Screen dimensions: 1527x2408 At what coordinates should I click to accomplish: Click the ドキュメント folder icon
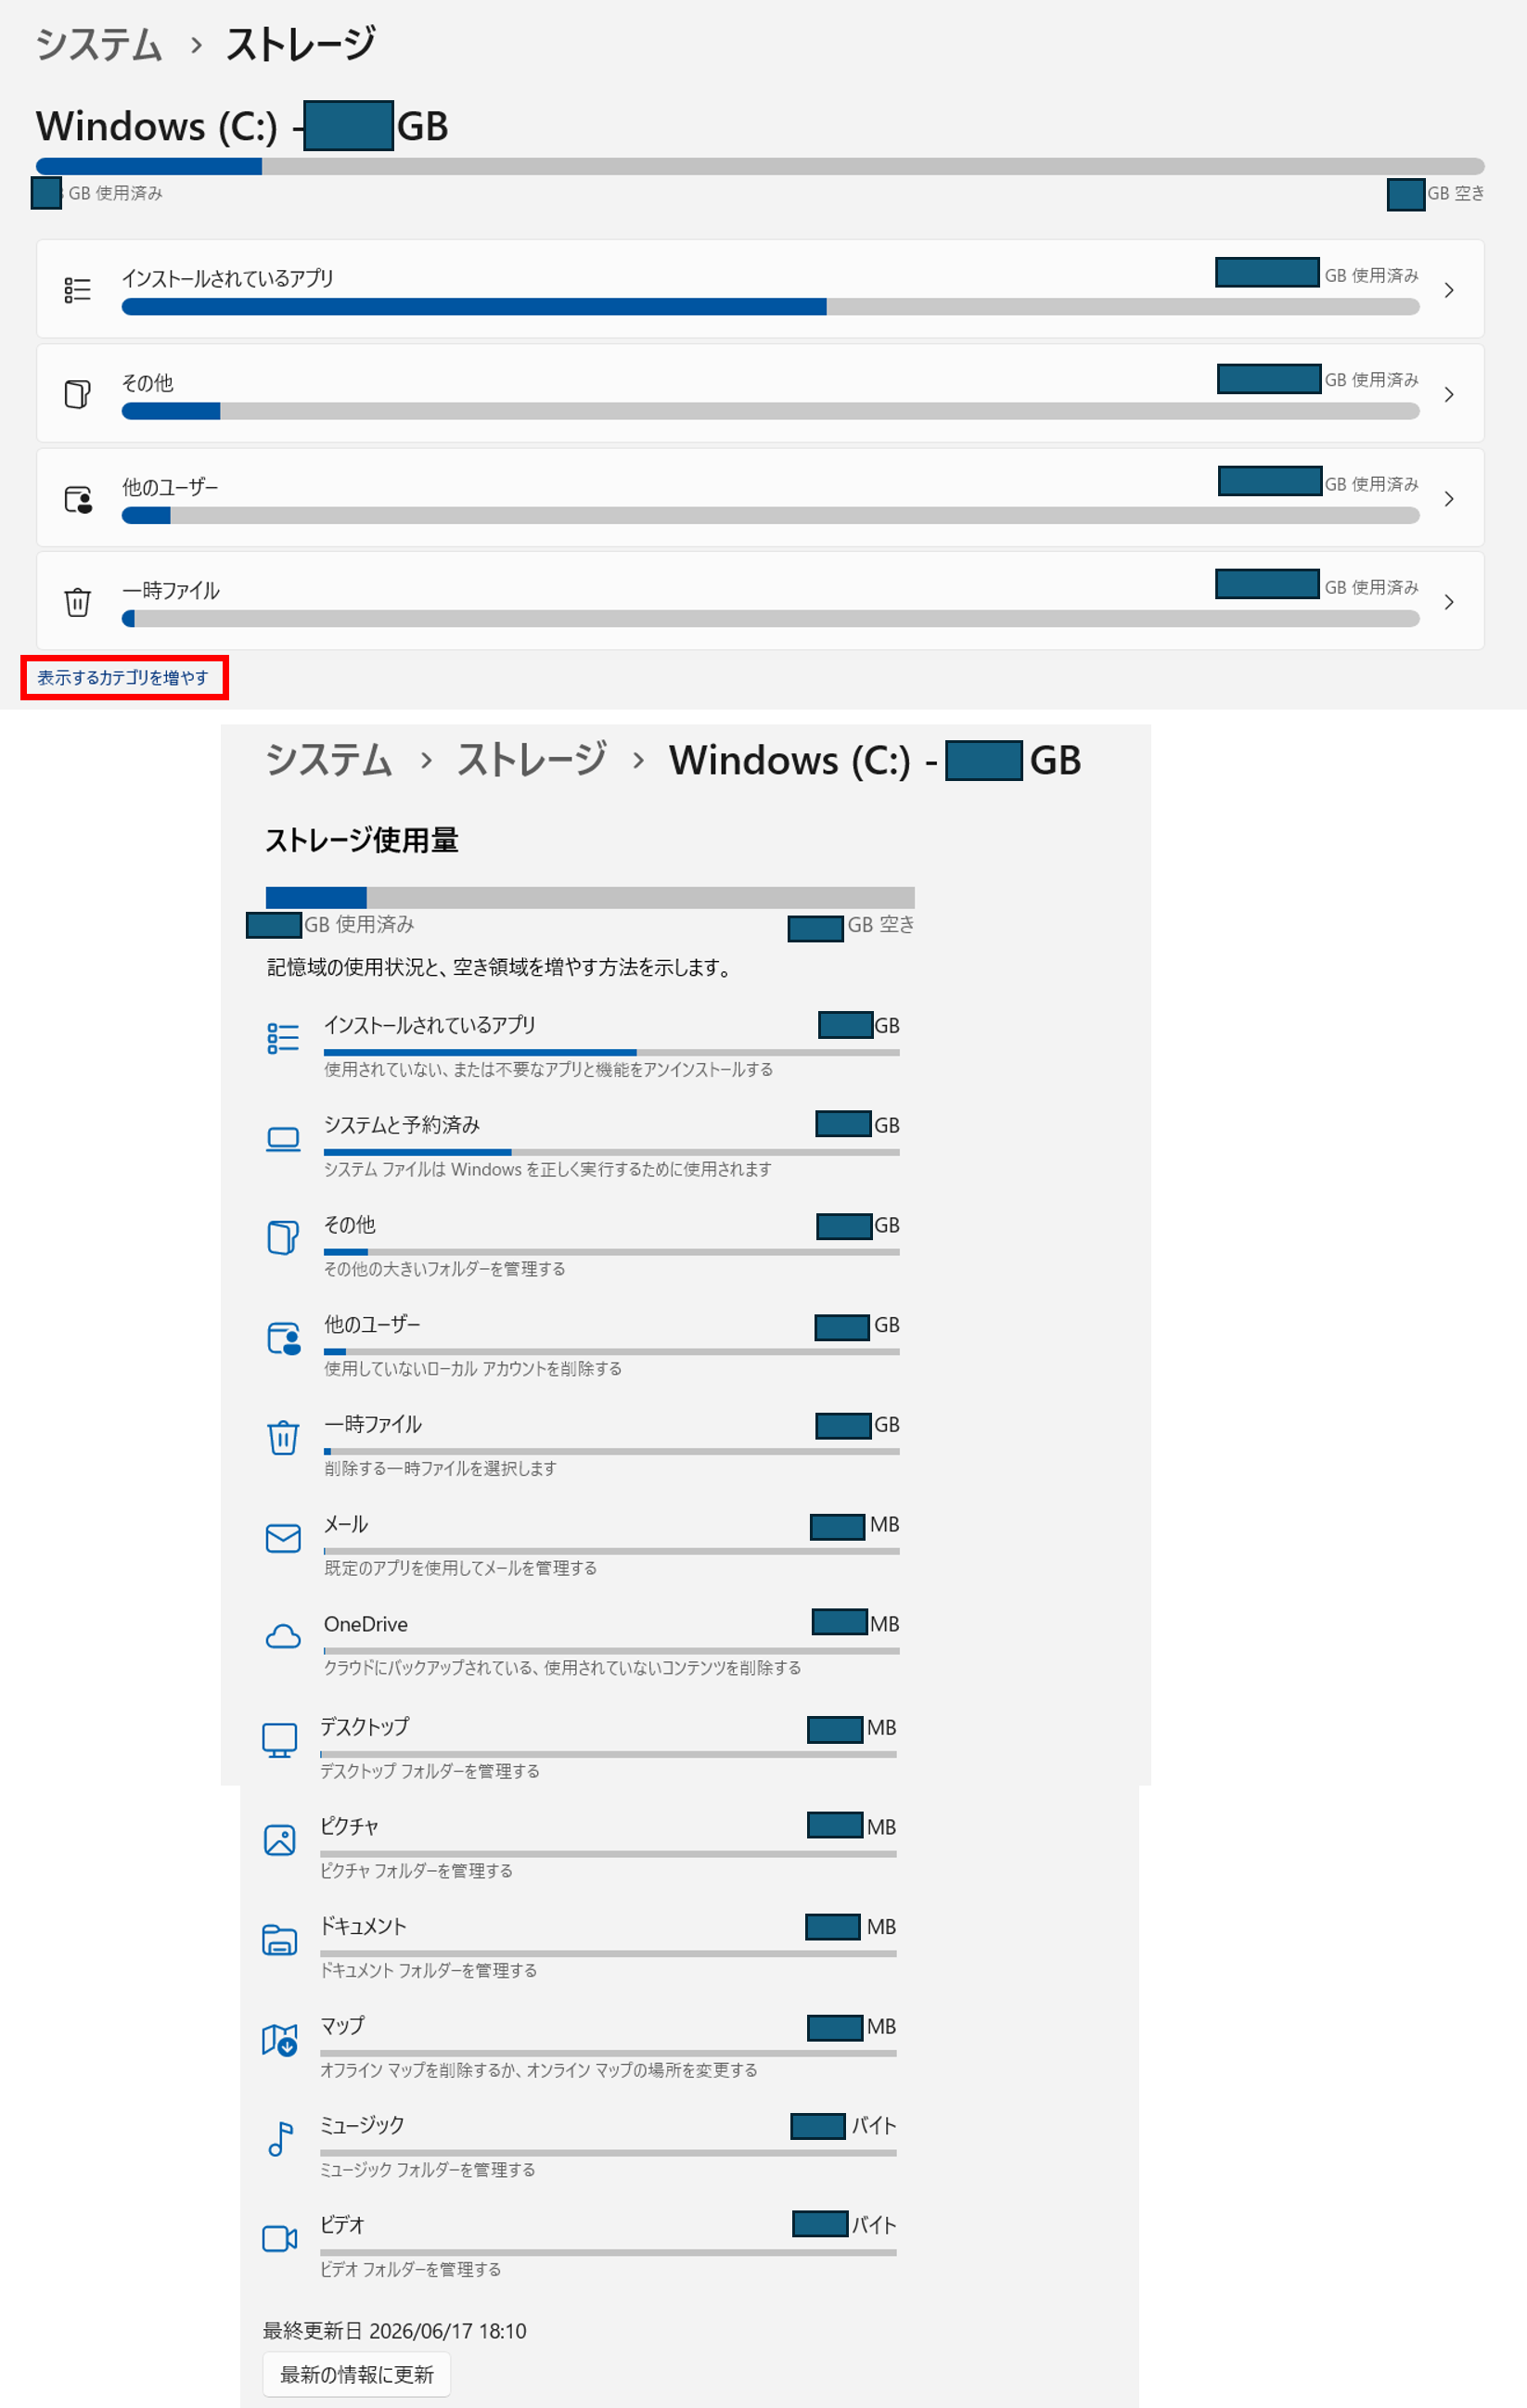coord(279,1940)
